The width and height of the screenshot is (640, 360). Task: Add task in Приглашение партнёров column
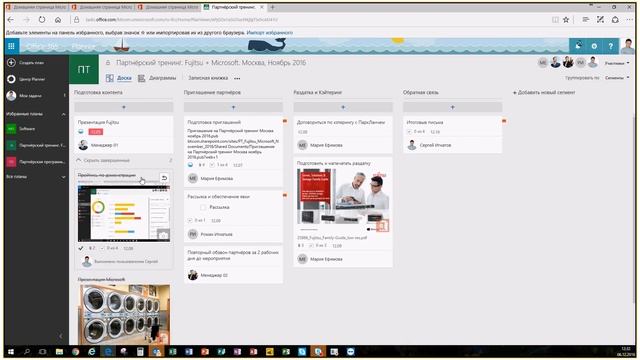click(233, 107)
